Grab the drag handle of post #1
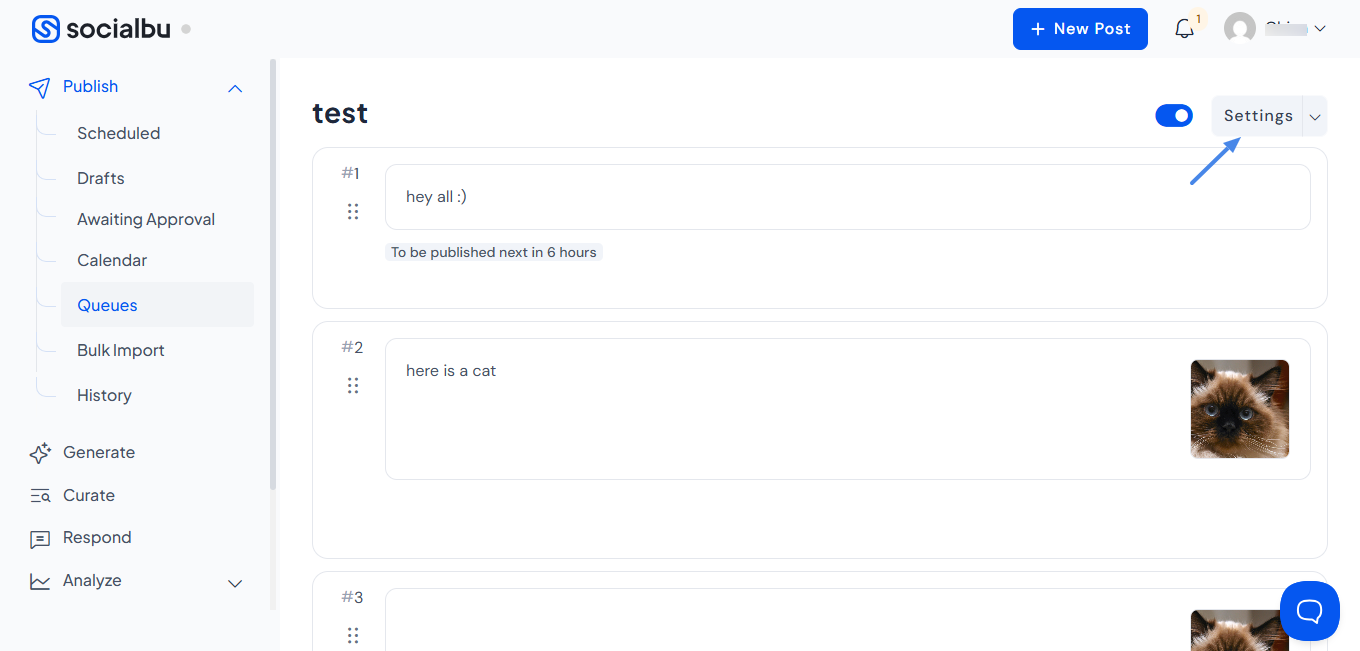The image size is (1360, 651). [x=353, y=211]
